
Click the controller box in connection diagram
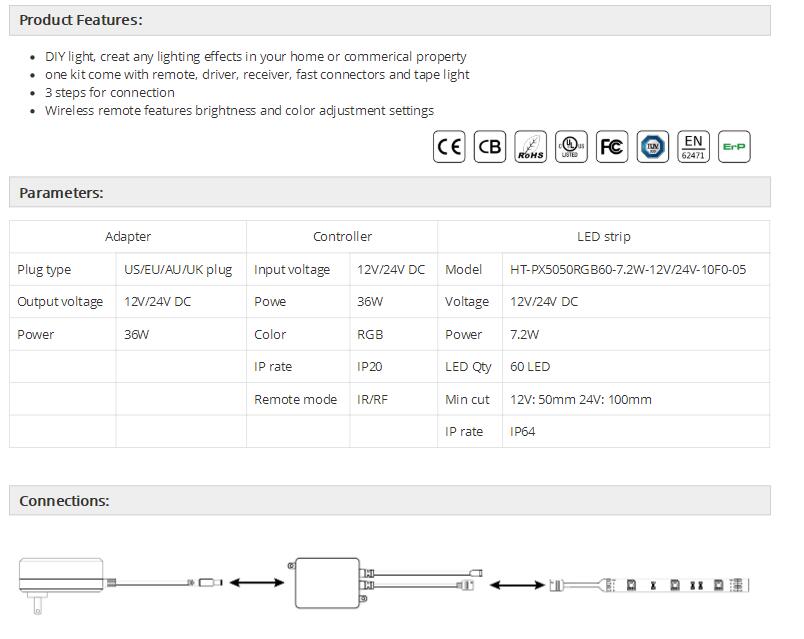tap(326, 583)
